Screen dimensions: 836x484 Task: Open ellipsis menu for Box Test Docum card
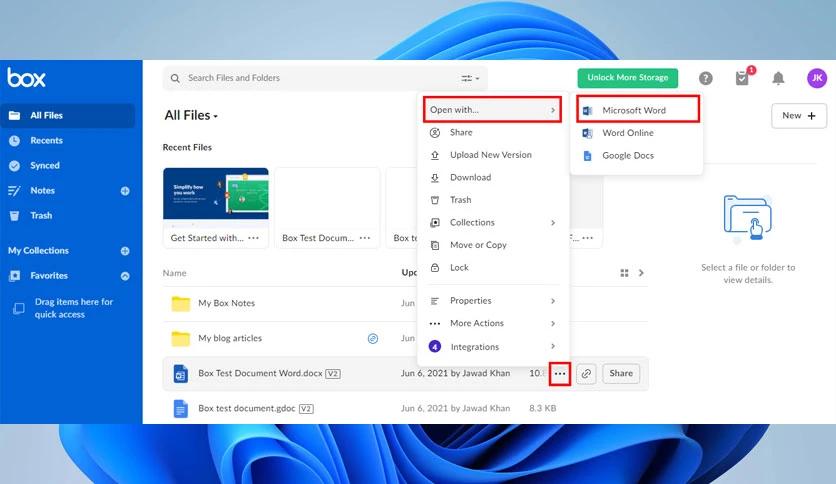coord(365,238)
